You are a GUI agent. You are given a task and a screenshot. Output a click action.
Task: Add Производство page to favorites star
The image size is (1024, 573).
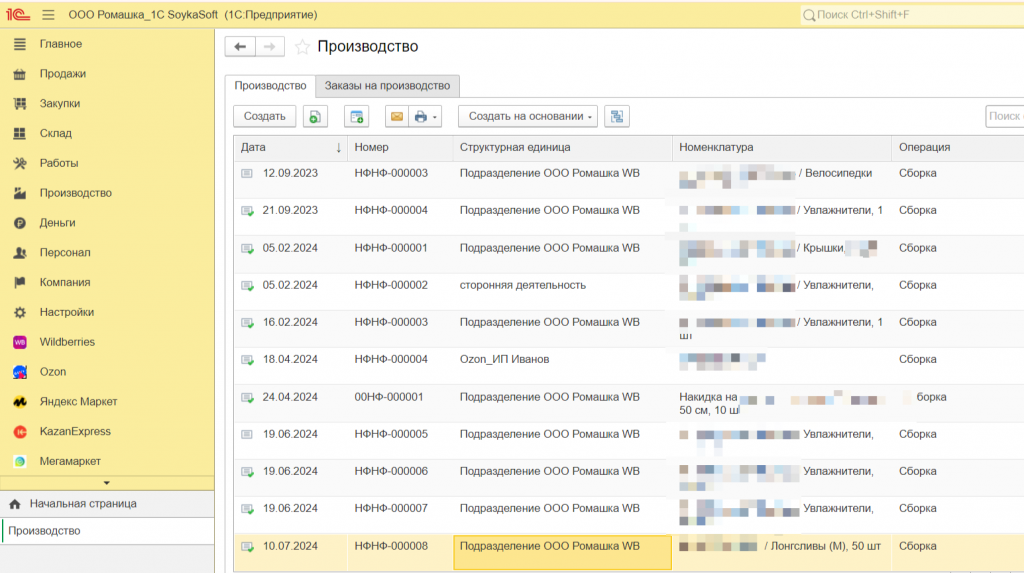[302, 47]
